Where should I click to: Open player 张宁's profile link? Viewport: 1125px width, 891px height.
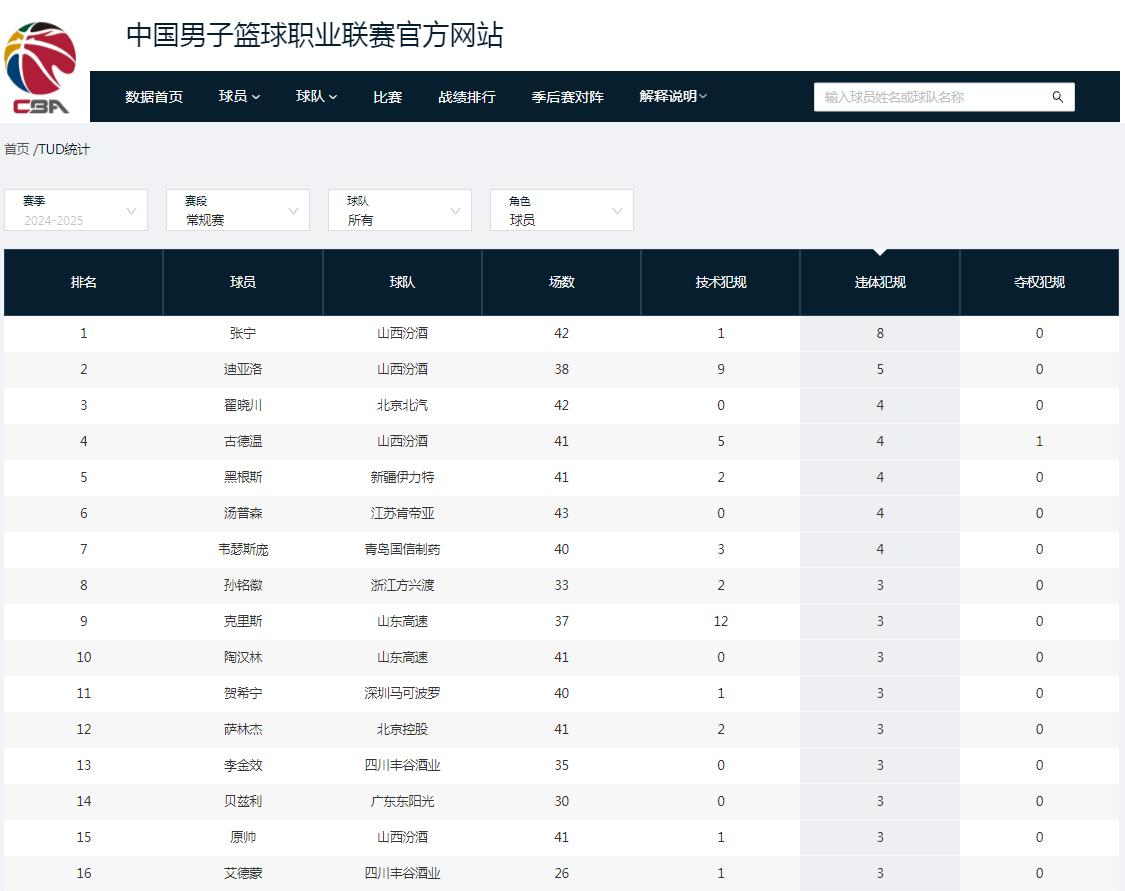pyautogui.click(x=241, y=333)
